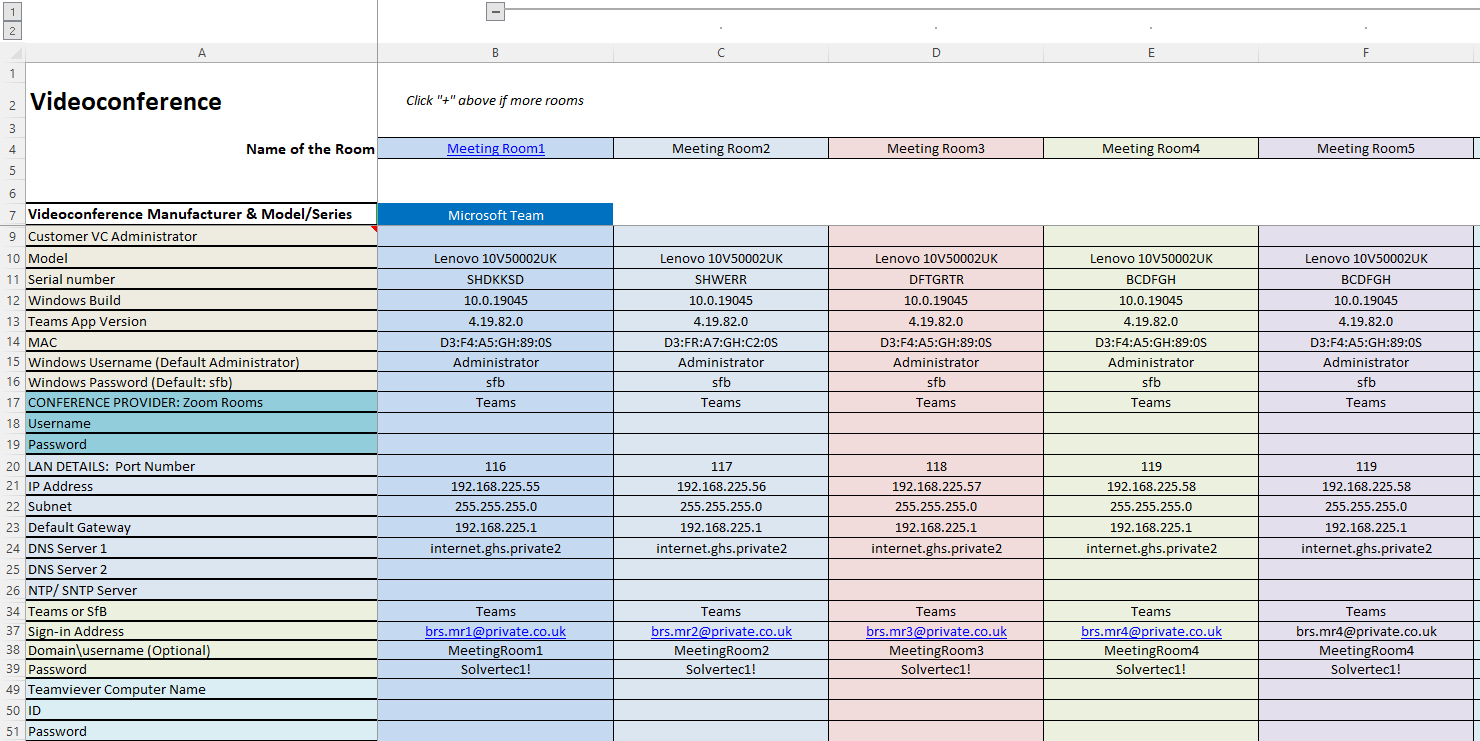Select port number 117 cell
1480x741 pixels.
click(721, 466)
